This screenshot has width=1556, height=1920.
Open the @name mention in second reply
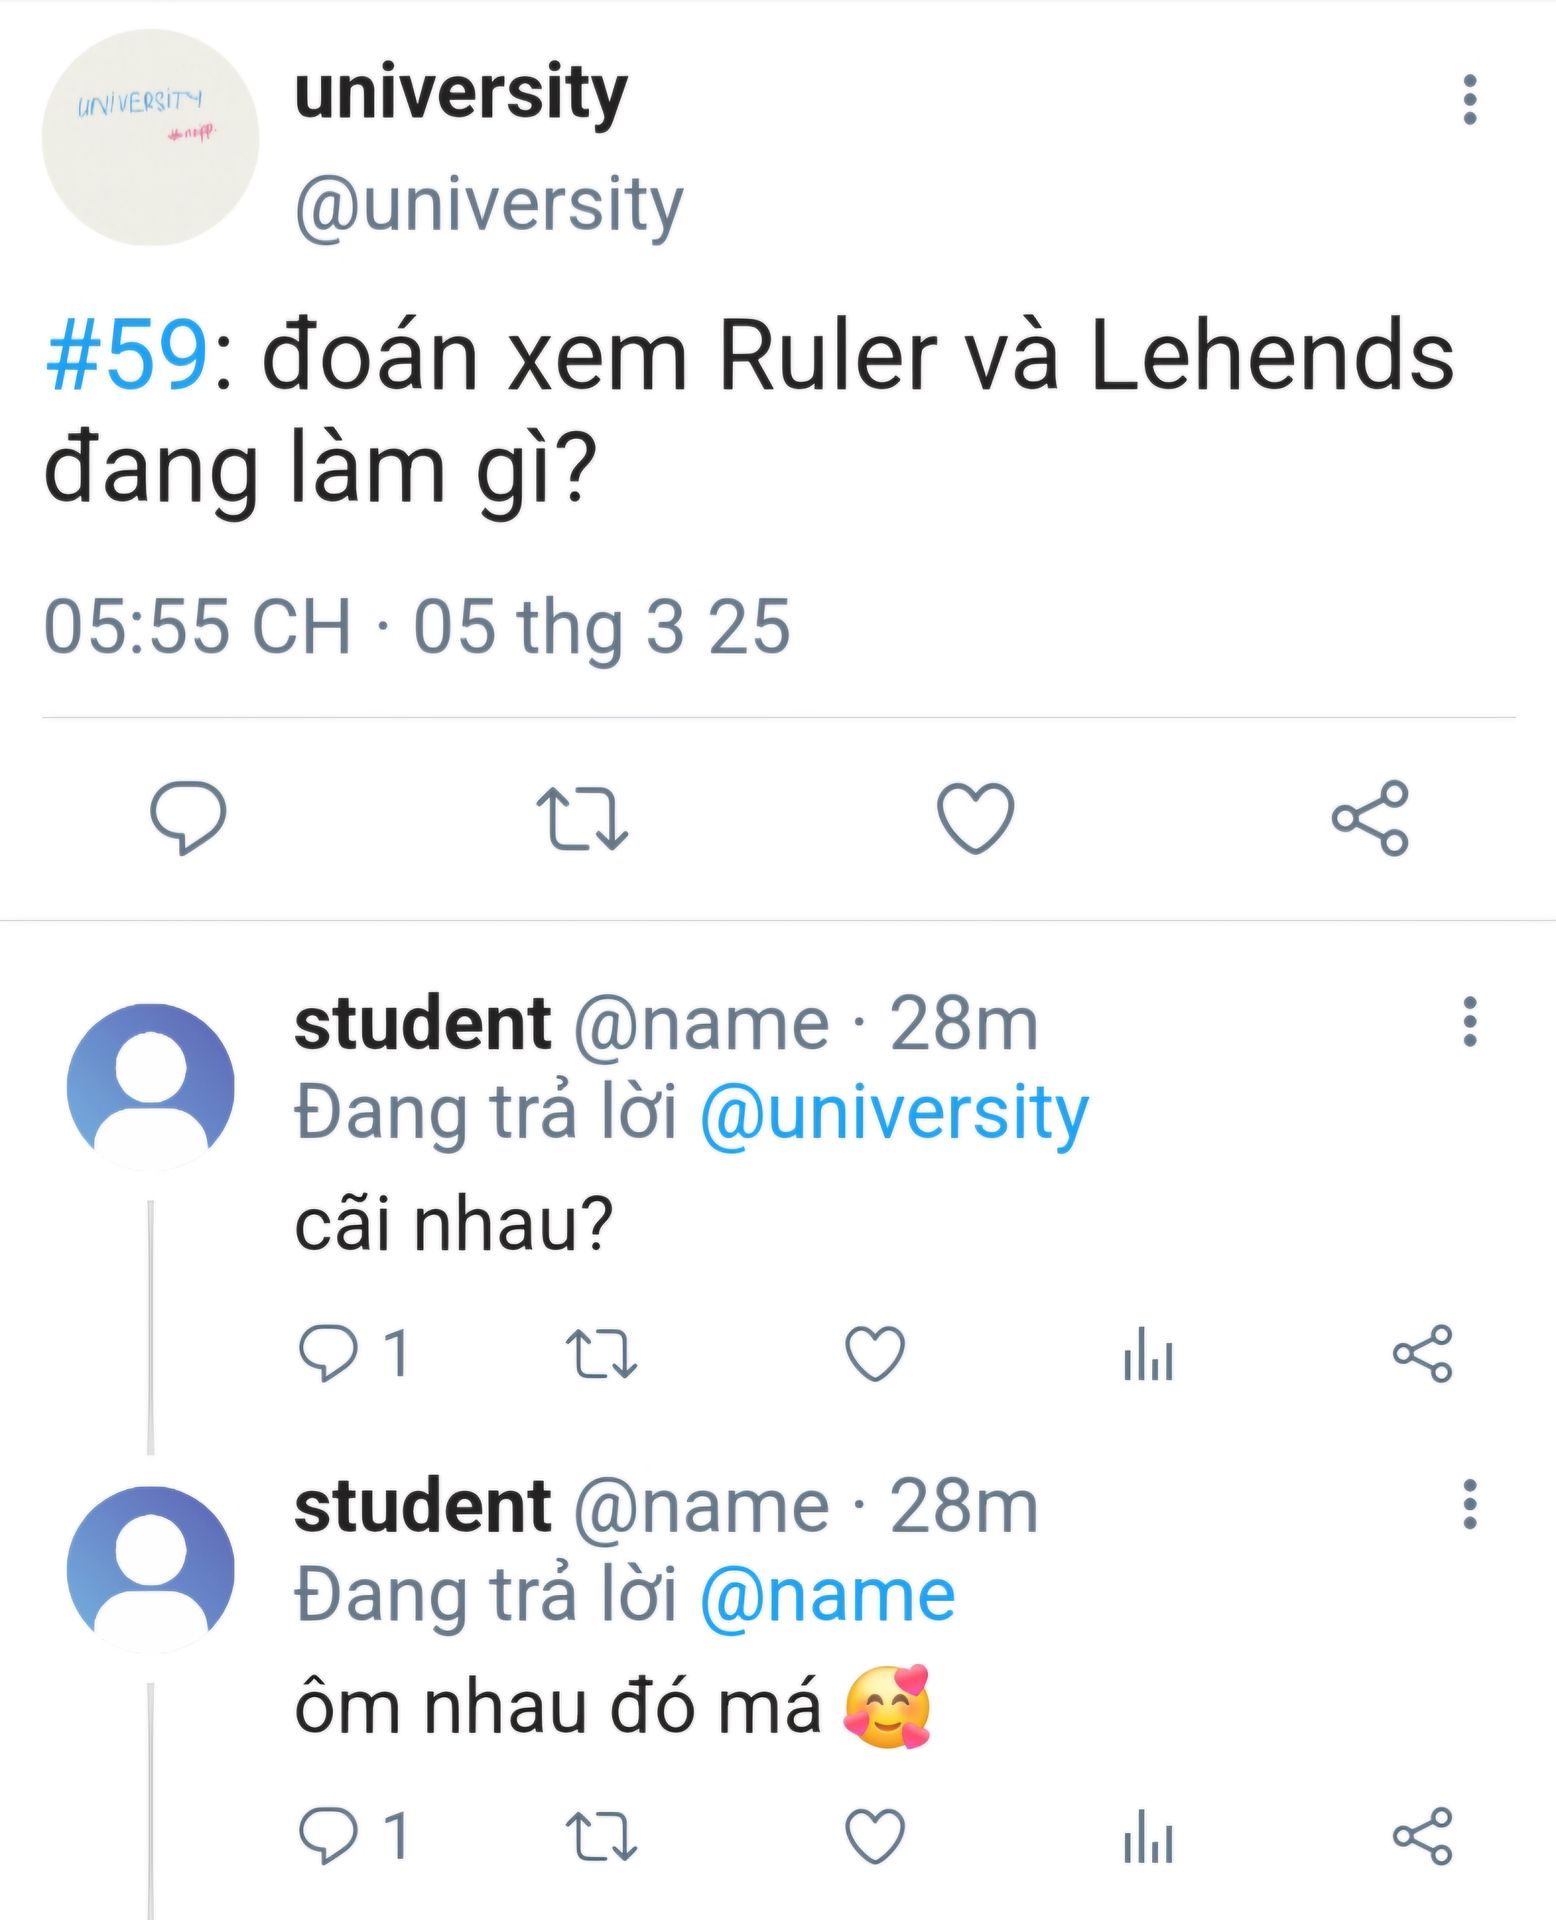click(827, 1595)
